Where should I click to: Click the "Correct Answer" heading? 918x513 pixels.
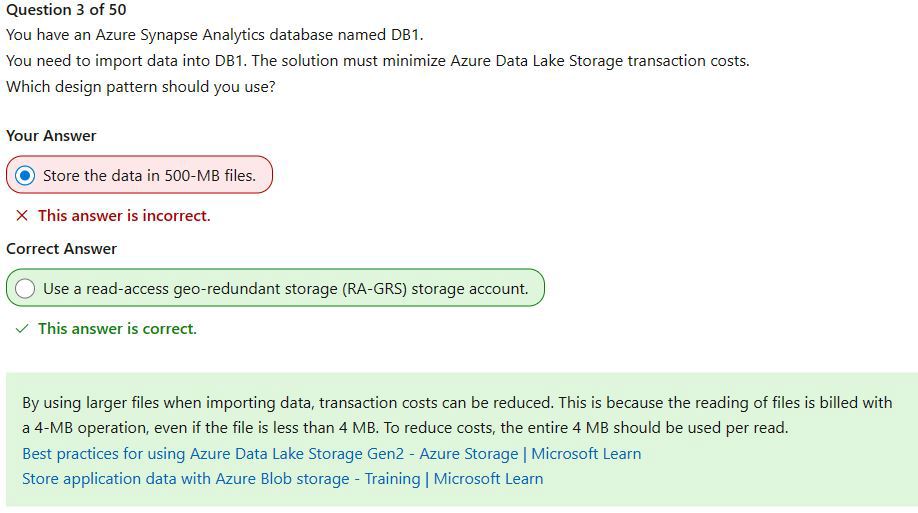61,249
